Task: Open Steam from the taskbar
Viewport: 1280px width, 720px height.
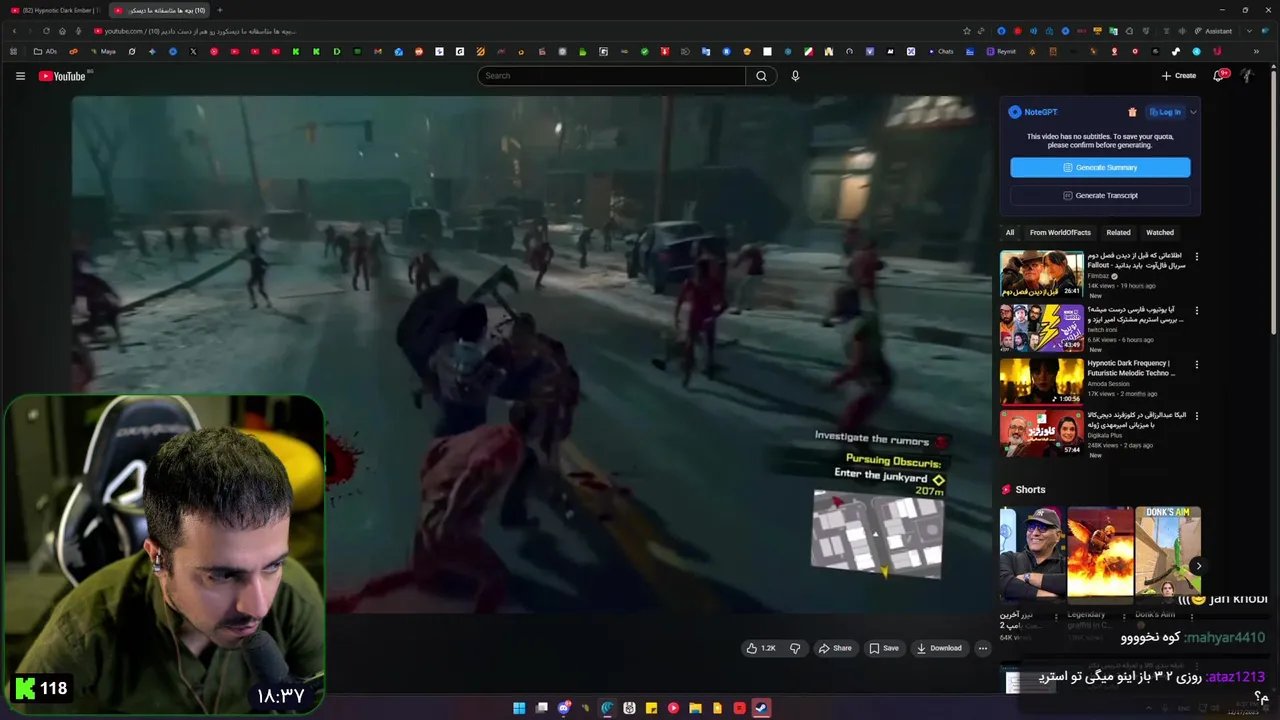Action: pos(761,708)
